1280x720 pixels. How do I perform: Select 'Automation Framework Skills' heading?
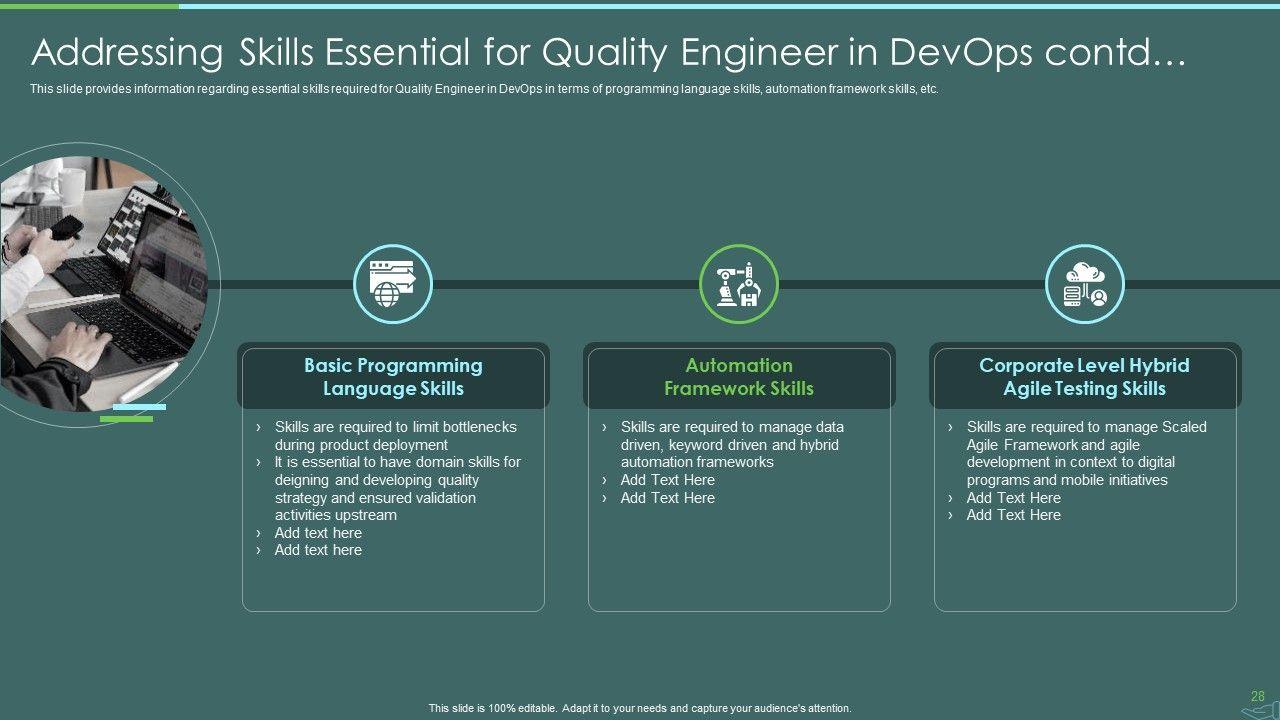(x=739, y=377)
